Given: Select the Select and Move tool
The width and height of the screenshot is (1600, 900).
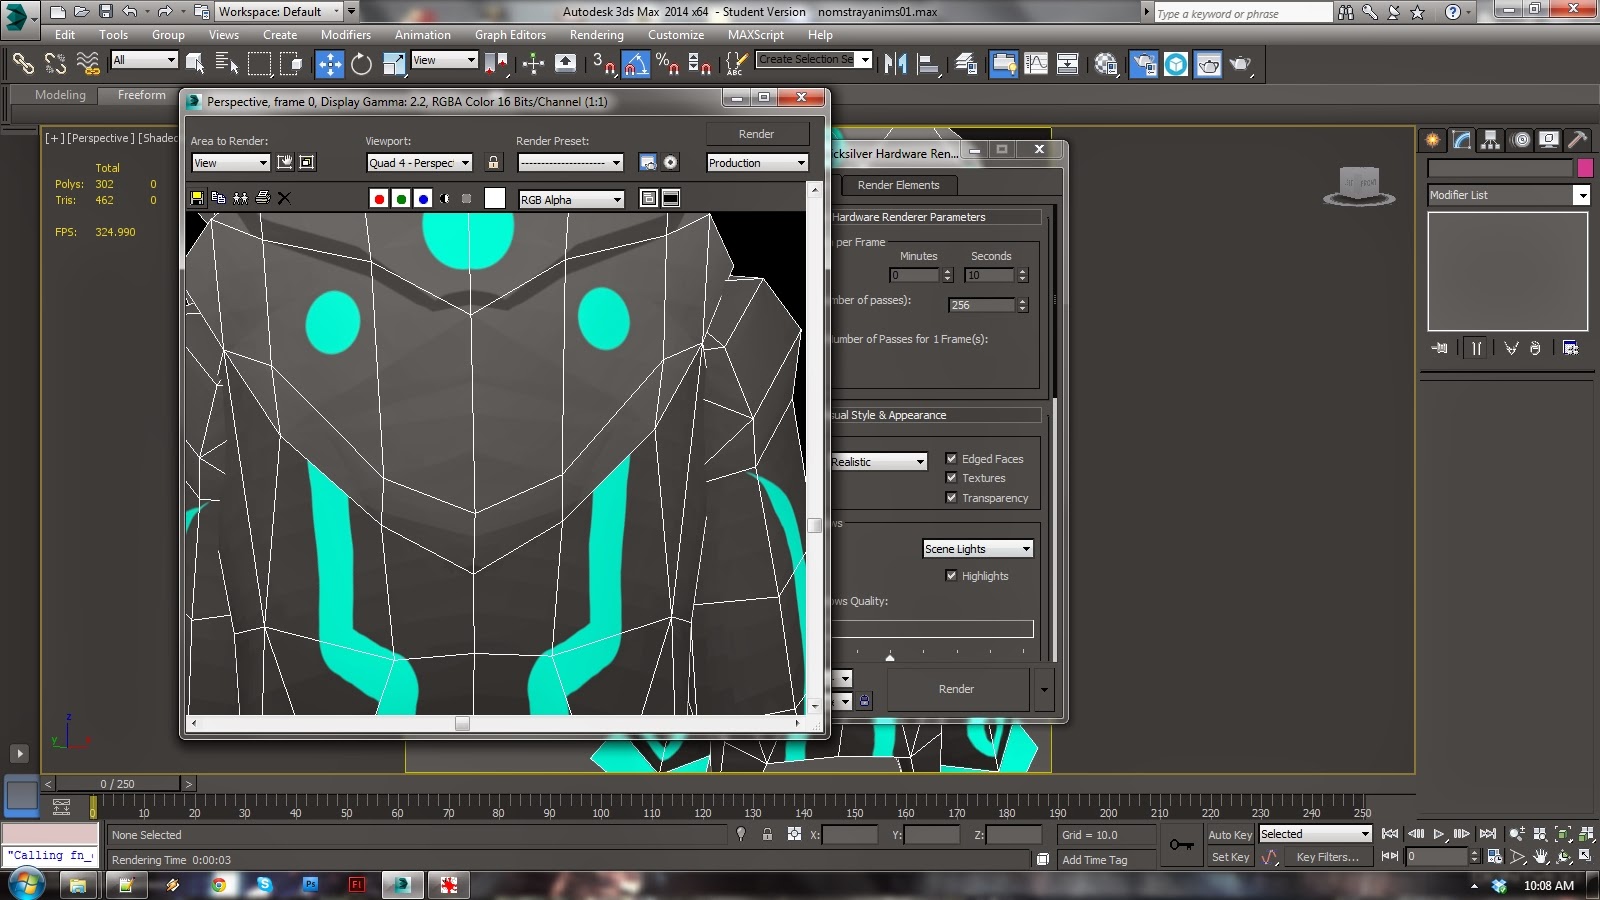Looking at the screenshot, I should tap(329, 64).
